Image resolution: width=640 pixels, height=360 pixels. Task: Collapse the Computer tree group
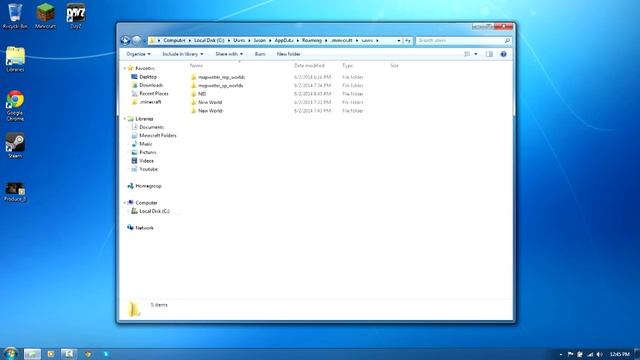click(125, 202)
